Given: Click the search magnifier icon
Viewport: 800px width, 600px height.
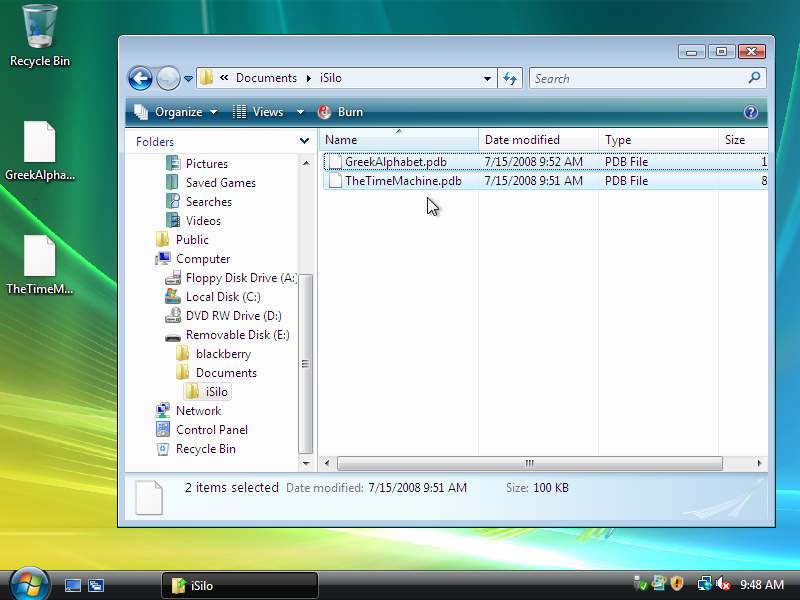Looking at the screenshot, I should (755, 78).
